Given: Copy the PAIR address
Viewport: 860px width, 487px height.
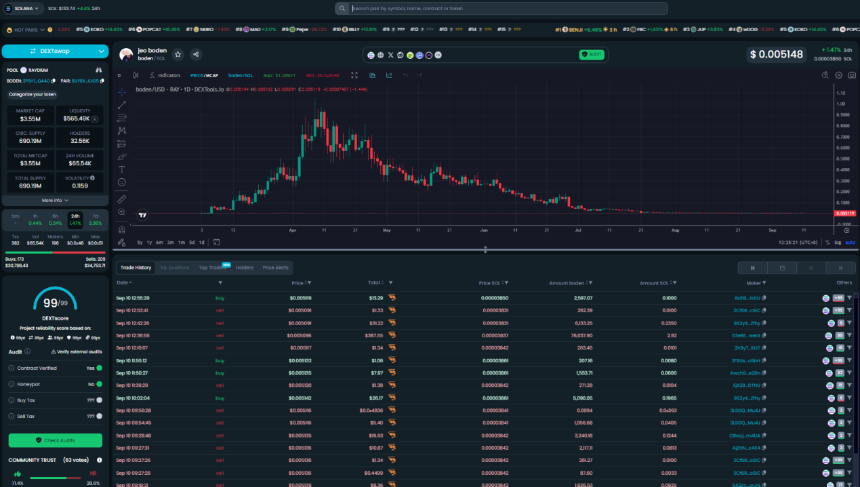Looking at the screenshot, I should coord(102,81).
